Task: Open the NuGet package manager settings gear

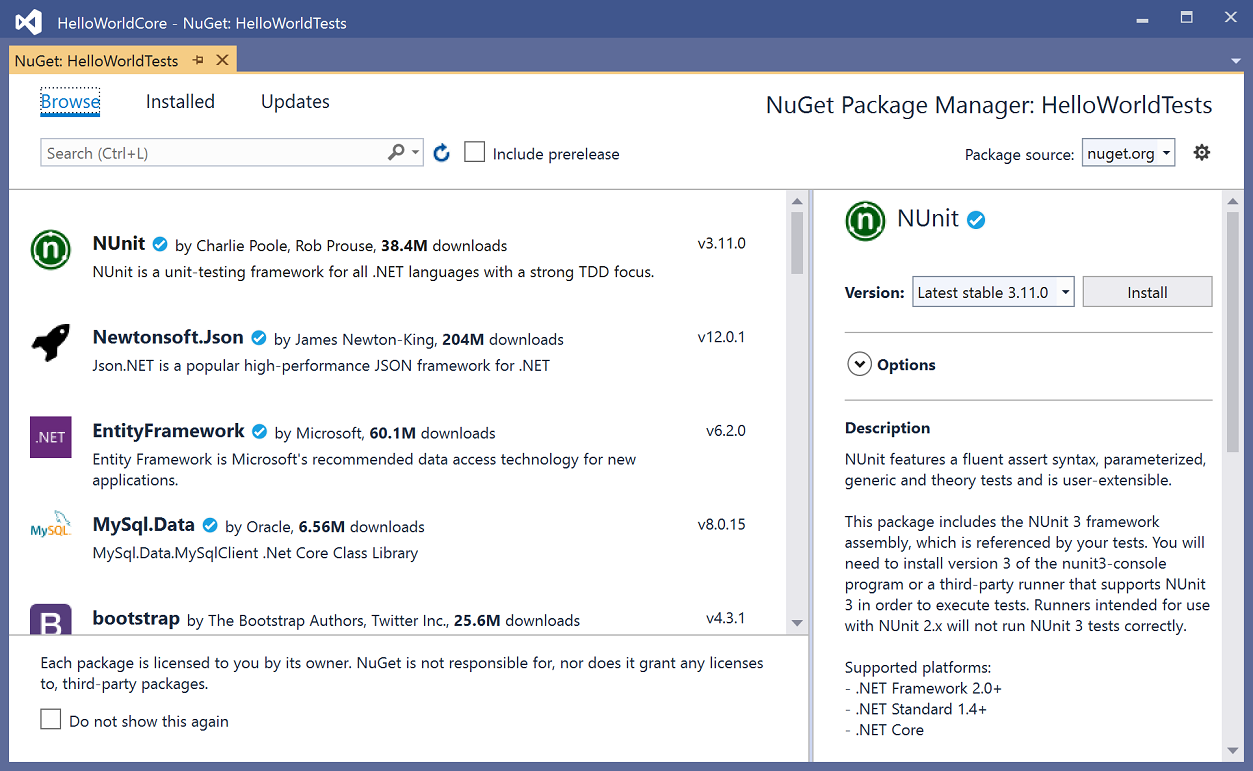Action: click(x=1201, y=152)
